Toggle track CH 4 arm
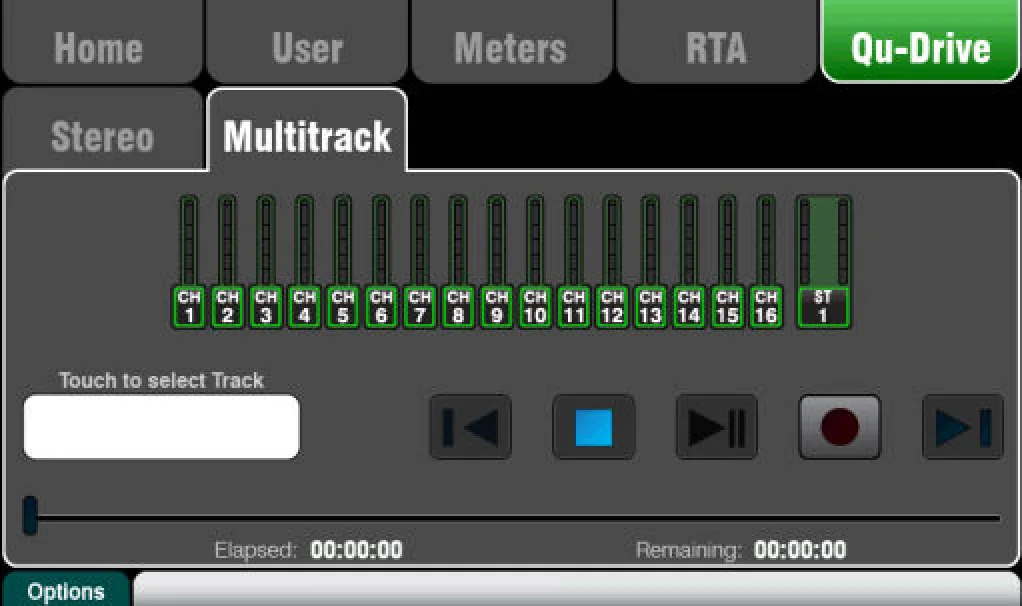Viewport: 1022px width, 606px height. (304, 306)
